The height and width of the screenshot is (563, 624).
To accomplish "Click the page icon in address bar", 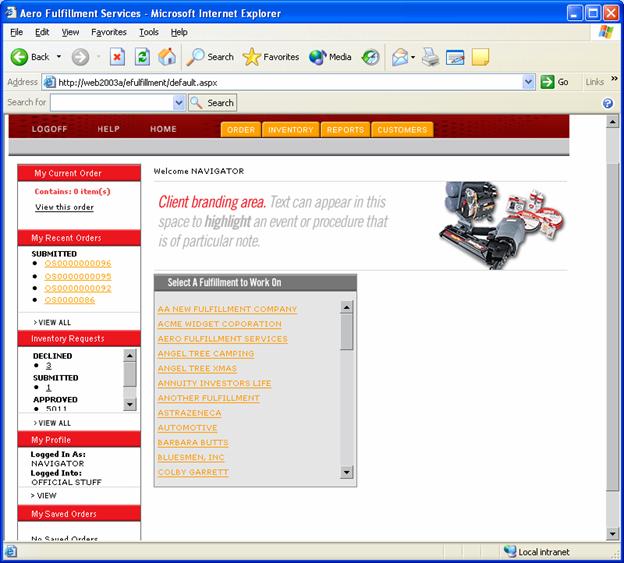I will [x=49, y=82].
